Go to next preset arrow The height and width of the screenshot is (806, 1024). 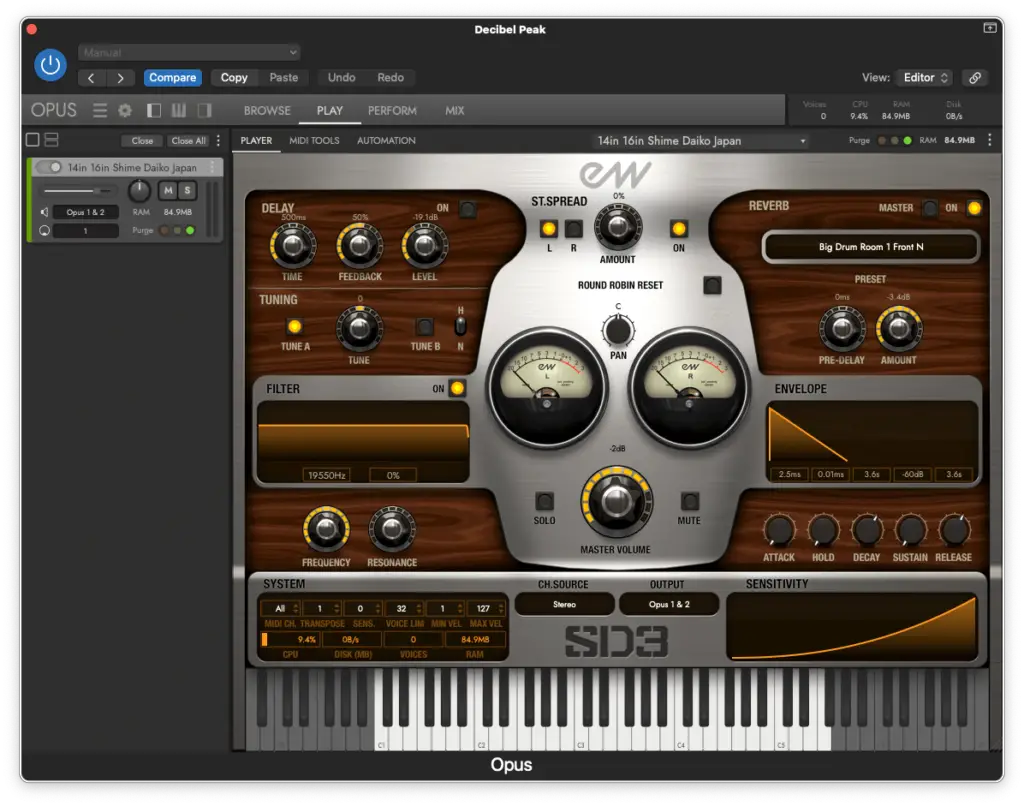pos(120,78)
